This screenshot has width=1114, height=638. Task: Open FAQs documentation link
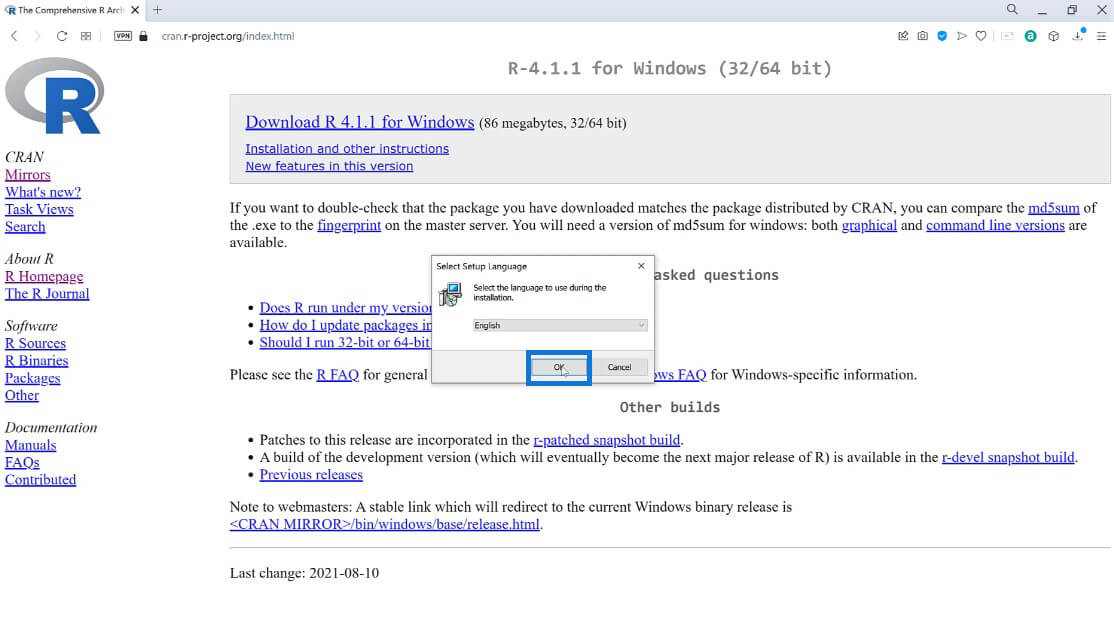22,463
